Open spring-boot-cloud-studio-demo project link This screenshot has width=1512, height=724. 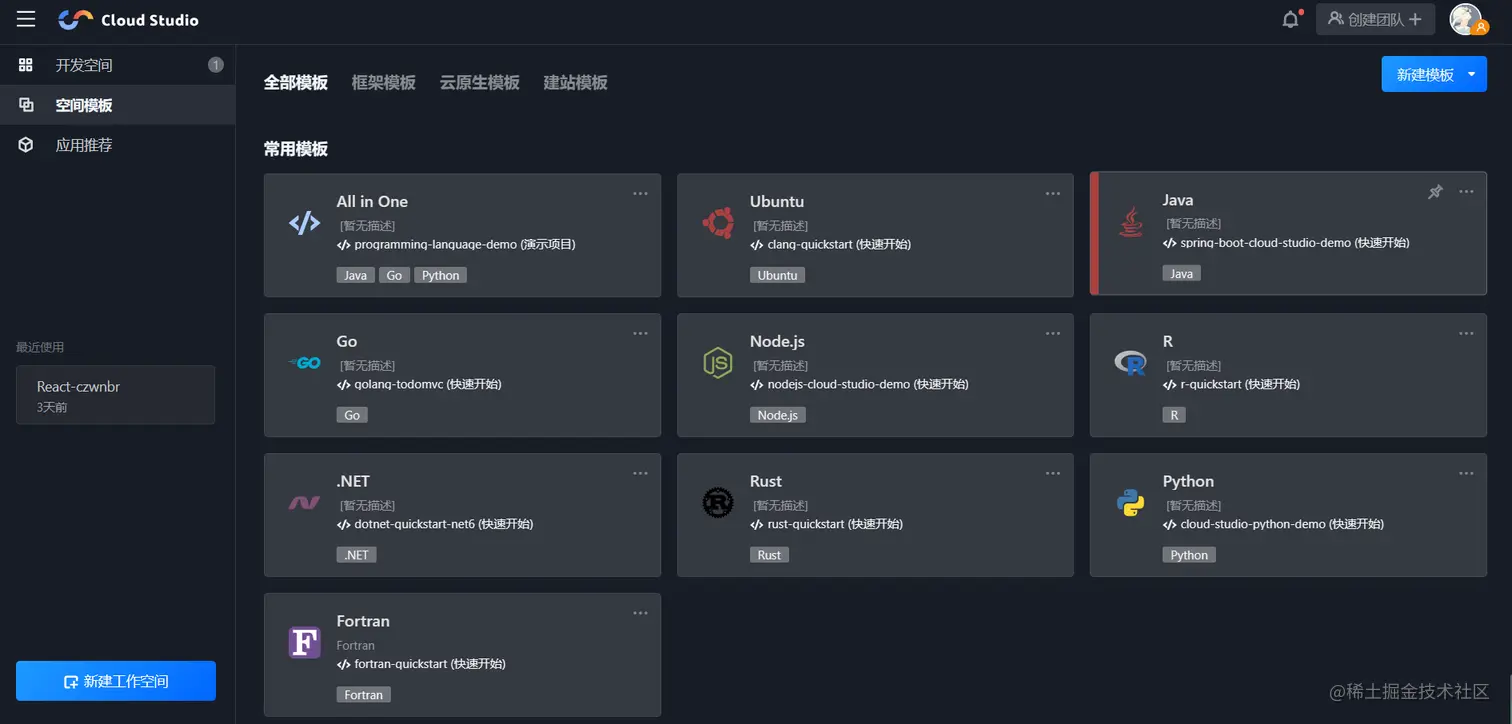pyautogui.click(x=1286, y=243)
